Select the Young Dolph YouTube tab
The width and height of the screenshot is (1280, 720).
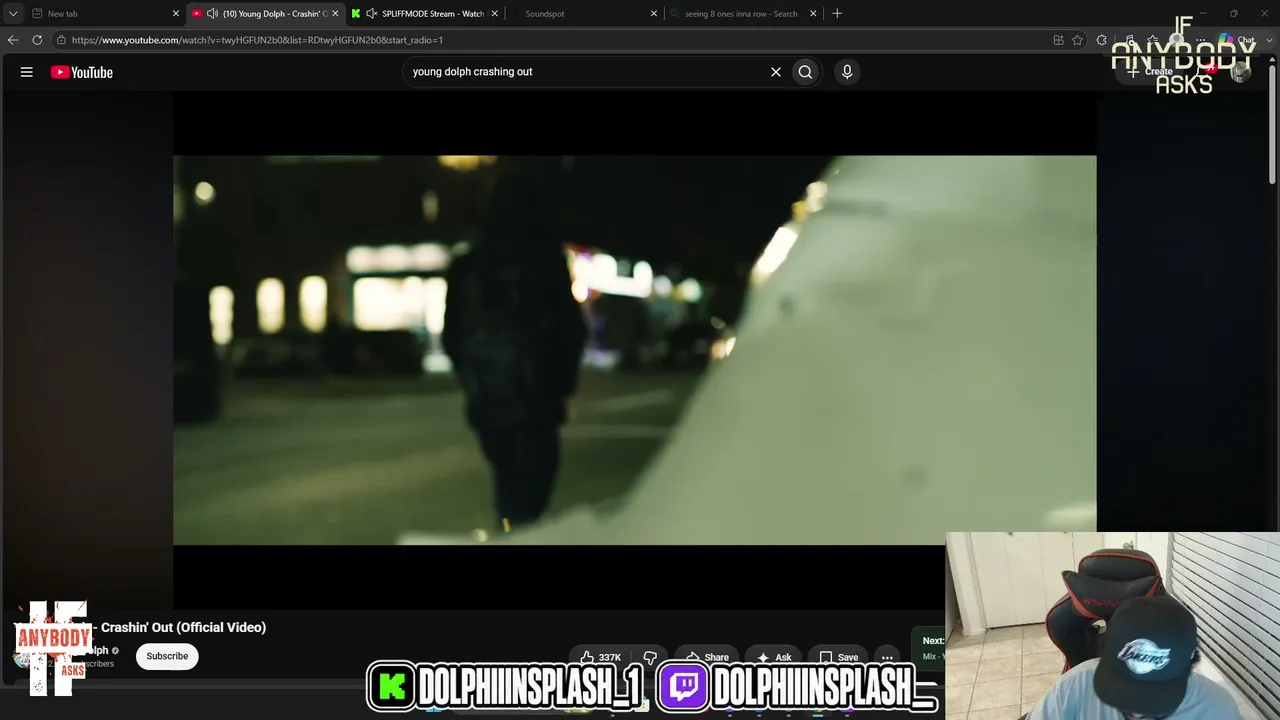click(x=265, y=14)
